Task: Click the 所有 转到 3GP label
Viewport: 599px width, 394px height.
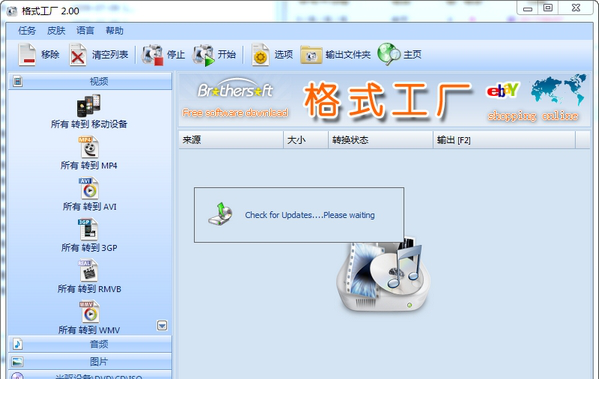Action: click(x=89, y=248)
